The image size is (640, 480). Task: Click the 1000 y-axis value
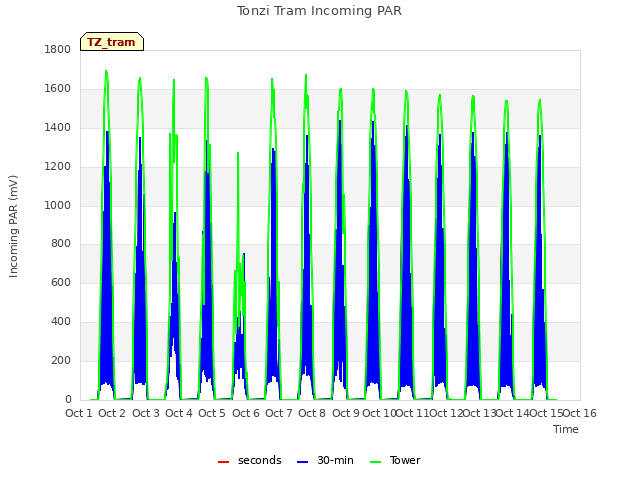pyautogui.click(x=58, y=205)
